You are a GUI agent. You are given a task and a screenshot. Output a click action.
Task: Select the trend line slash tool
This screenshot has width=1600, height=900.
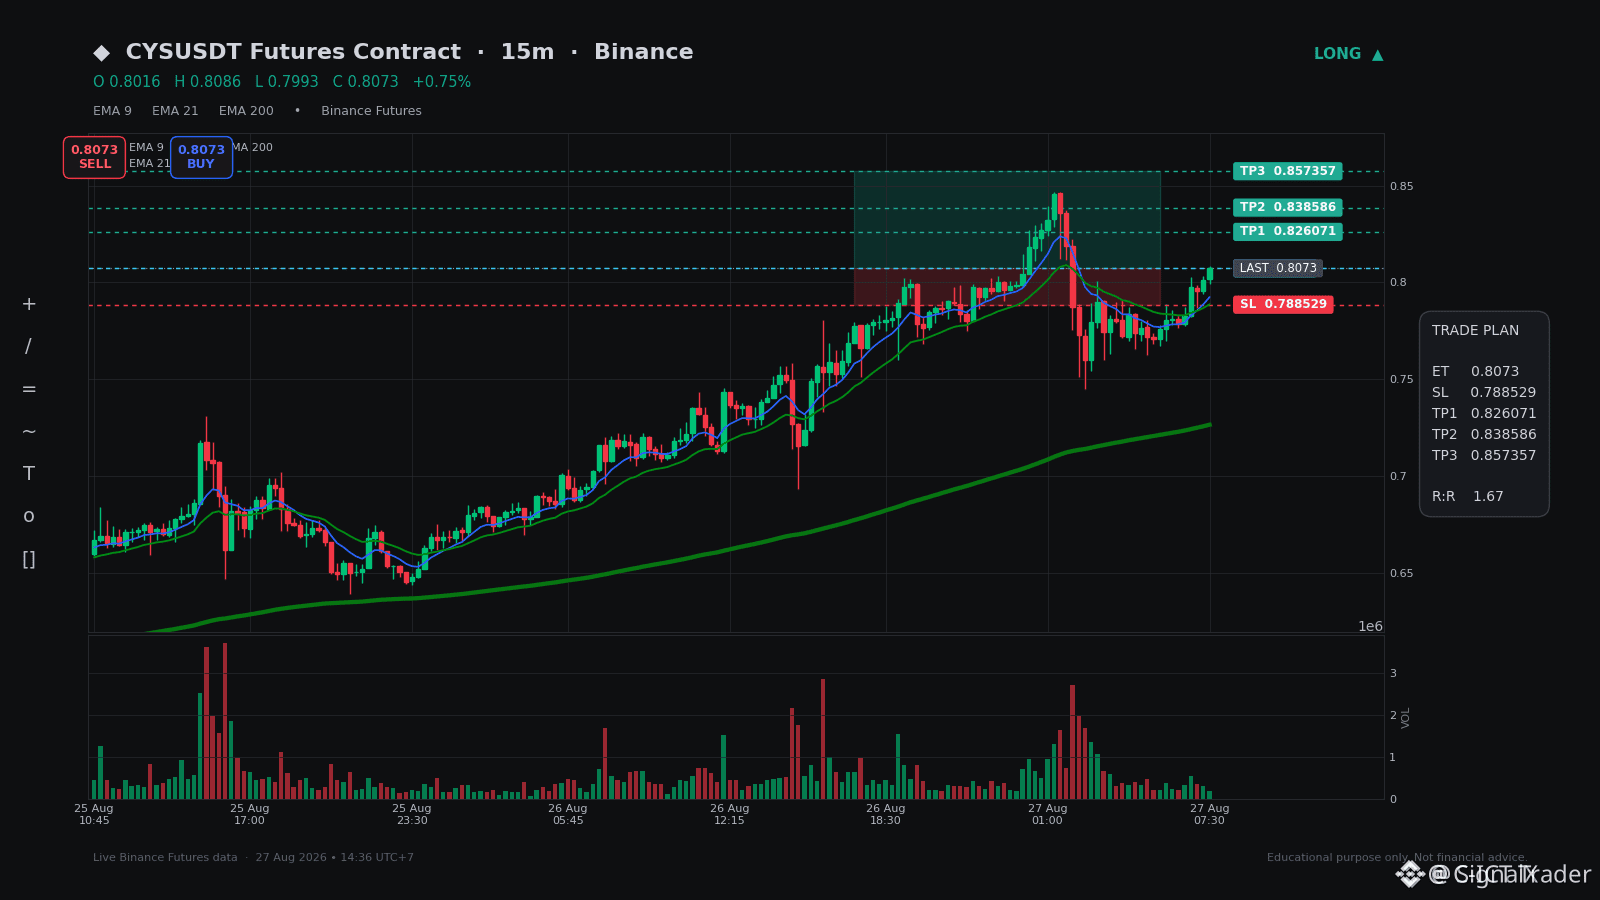[28, 346]
